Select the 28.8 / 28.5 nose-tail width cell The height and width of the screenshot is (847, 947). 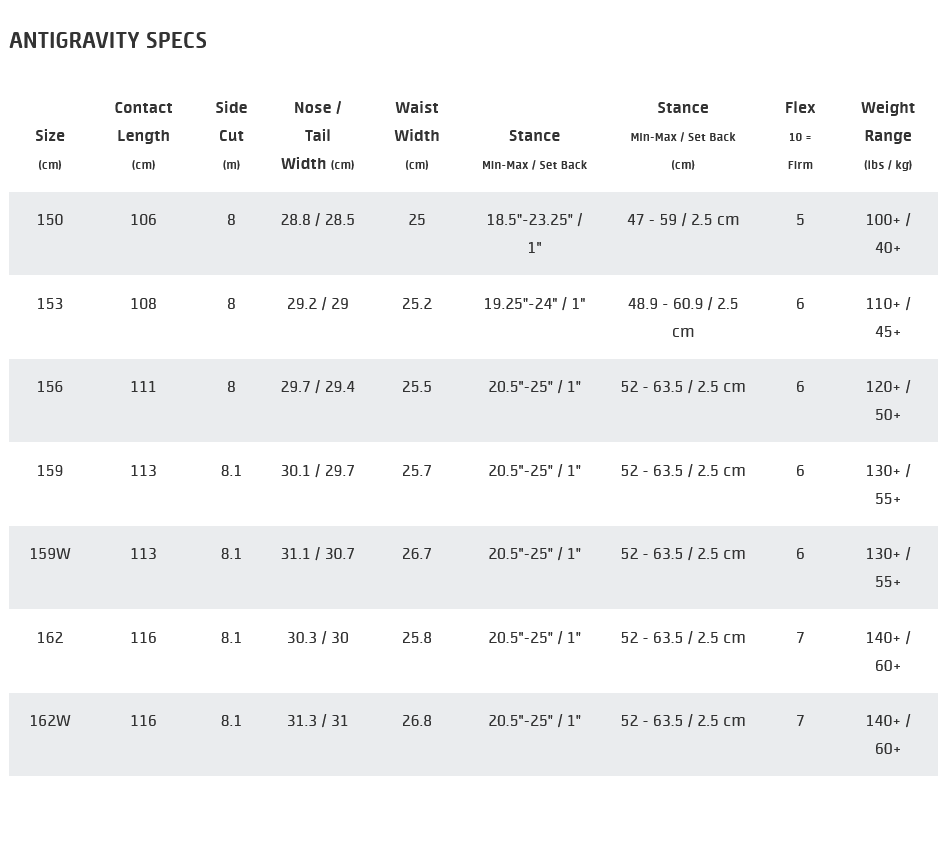coord(318,220)
